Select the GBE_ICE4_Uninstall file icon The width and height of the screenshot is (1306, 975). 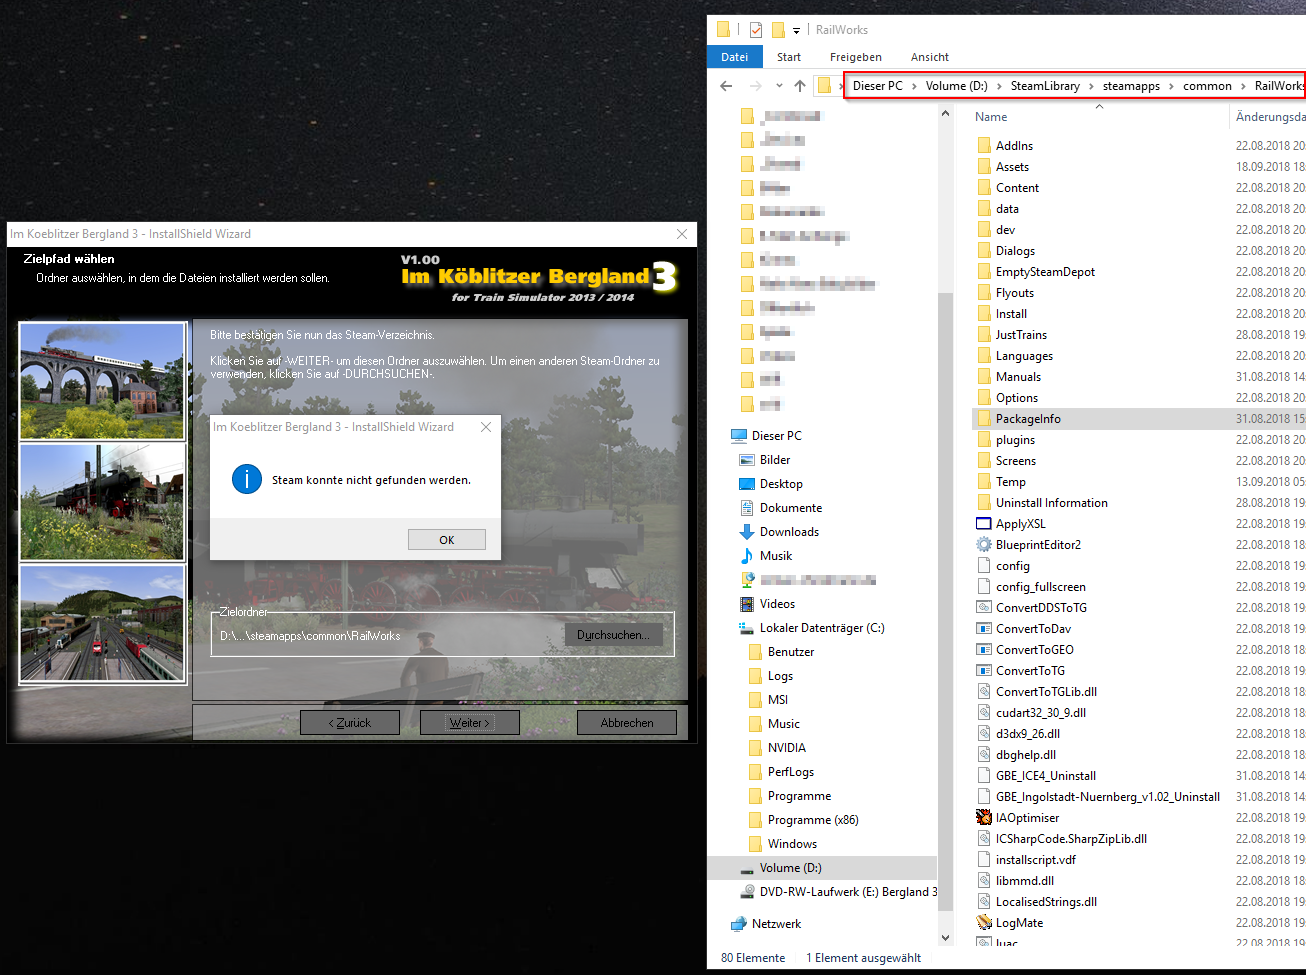984,776
